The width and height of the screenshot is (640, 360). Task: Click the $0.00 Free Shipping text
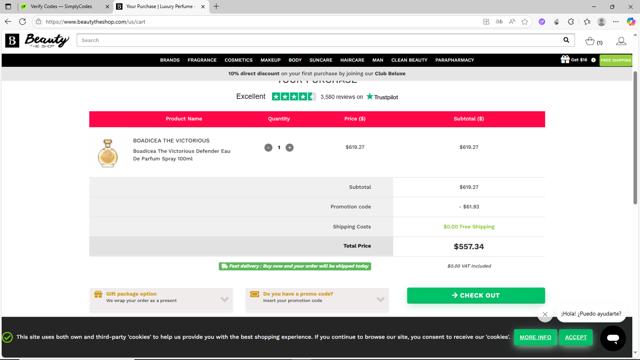[469, 227]
